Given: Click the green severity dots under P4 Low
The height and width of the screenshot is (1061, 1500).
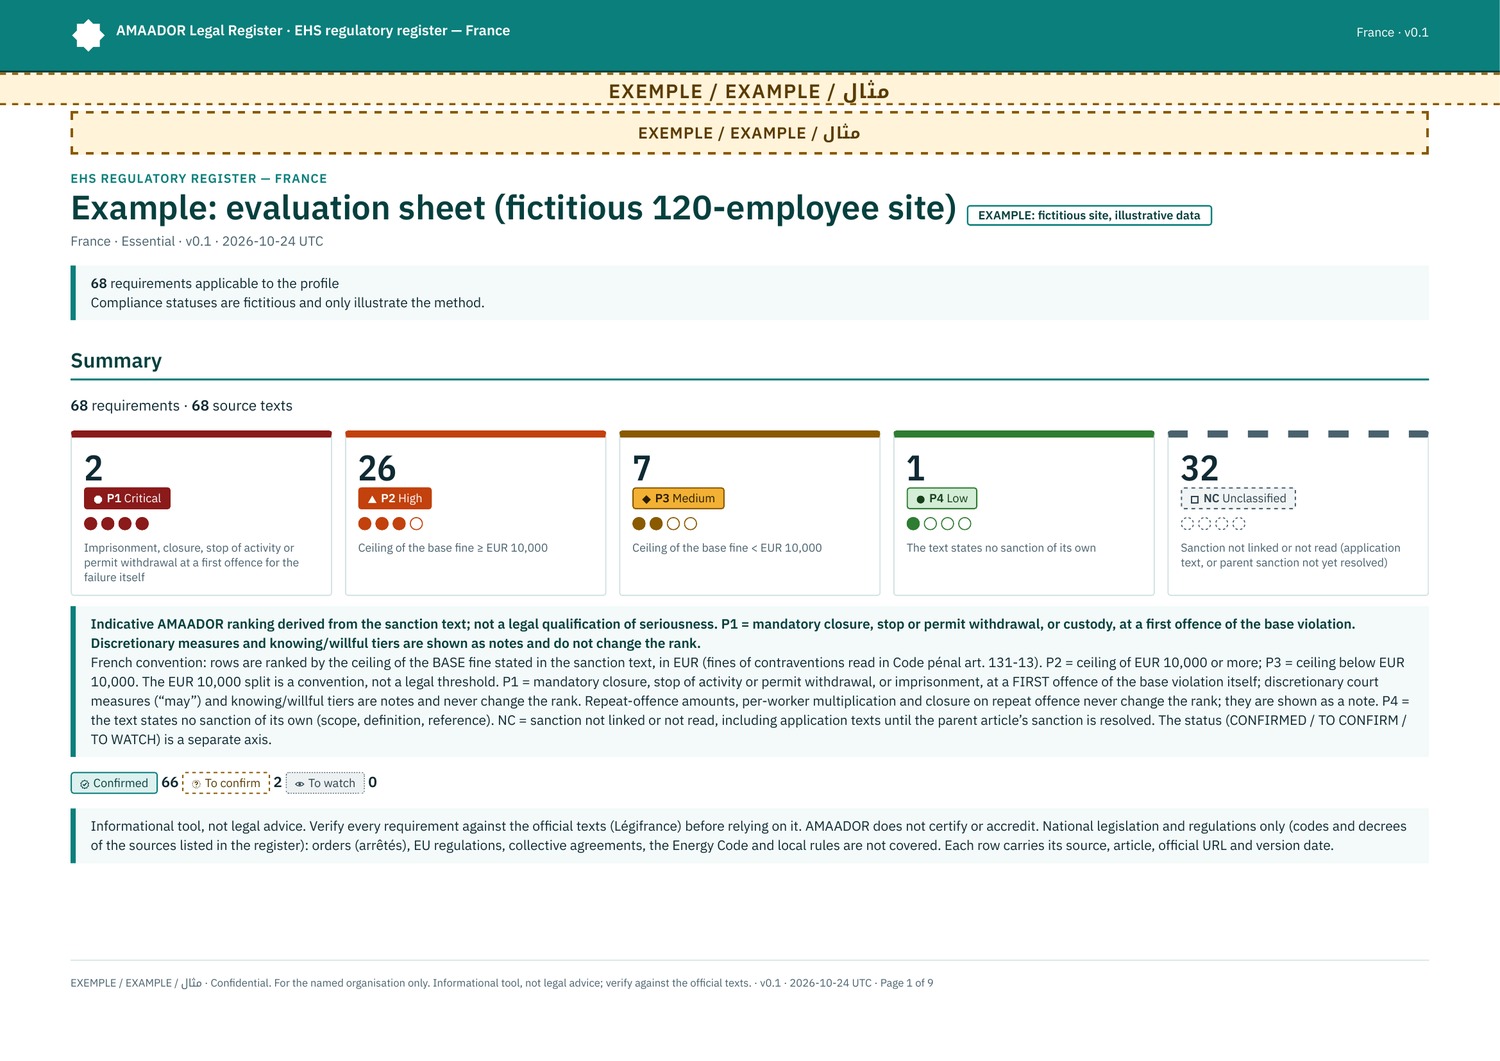Looking at the screenshot, I should point(938,523).
